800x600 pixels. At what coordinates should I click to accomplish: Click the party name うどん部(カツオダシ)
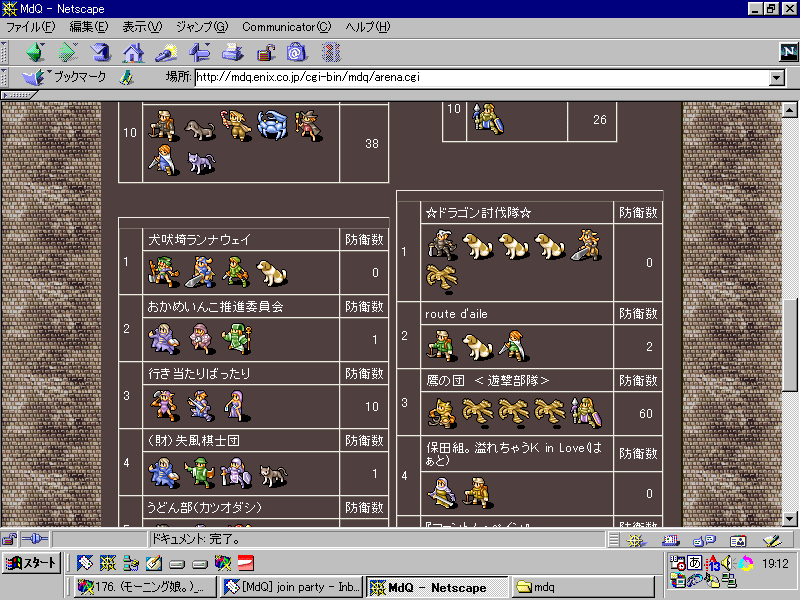point(204,508)
